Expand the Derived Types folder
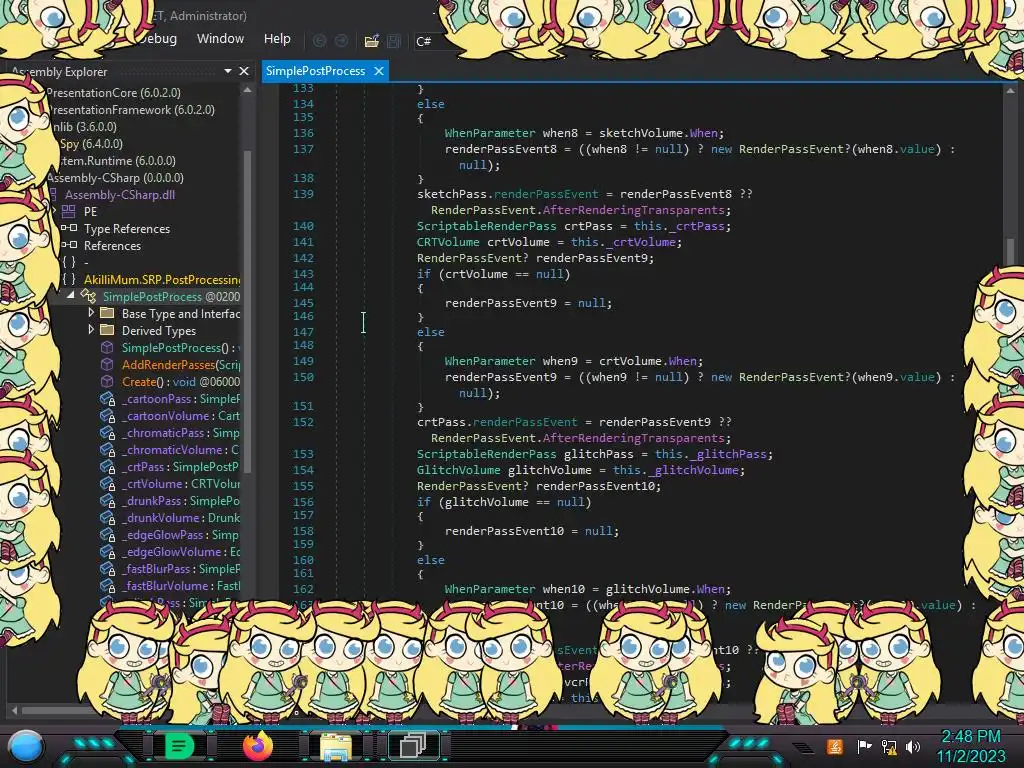 91,330
